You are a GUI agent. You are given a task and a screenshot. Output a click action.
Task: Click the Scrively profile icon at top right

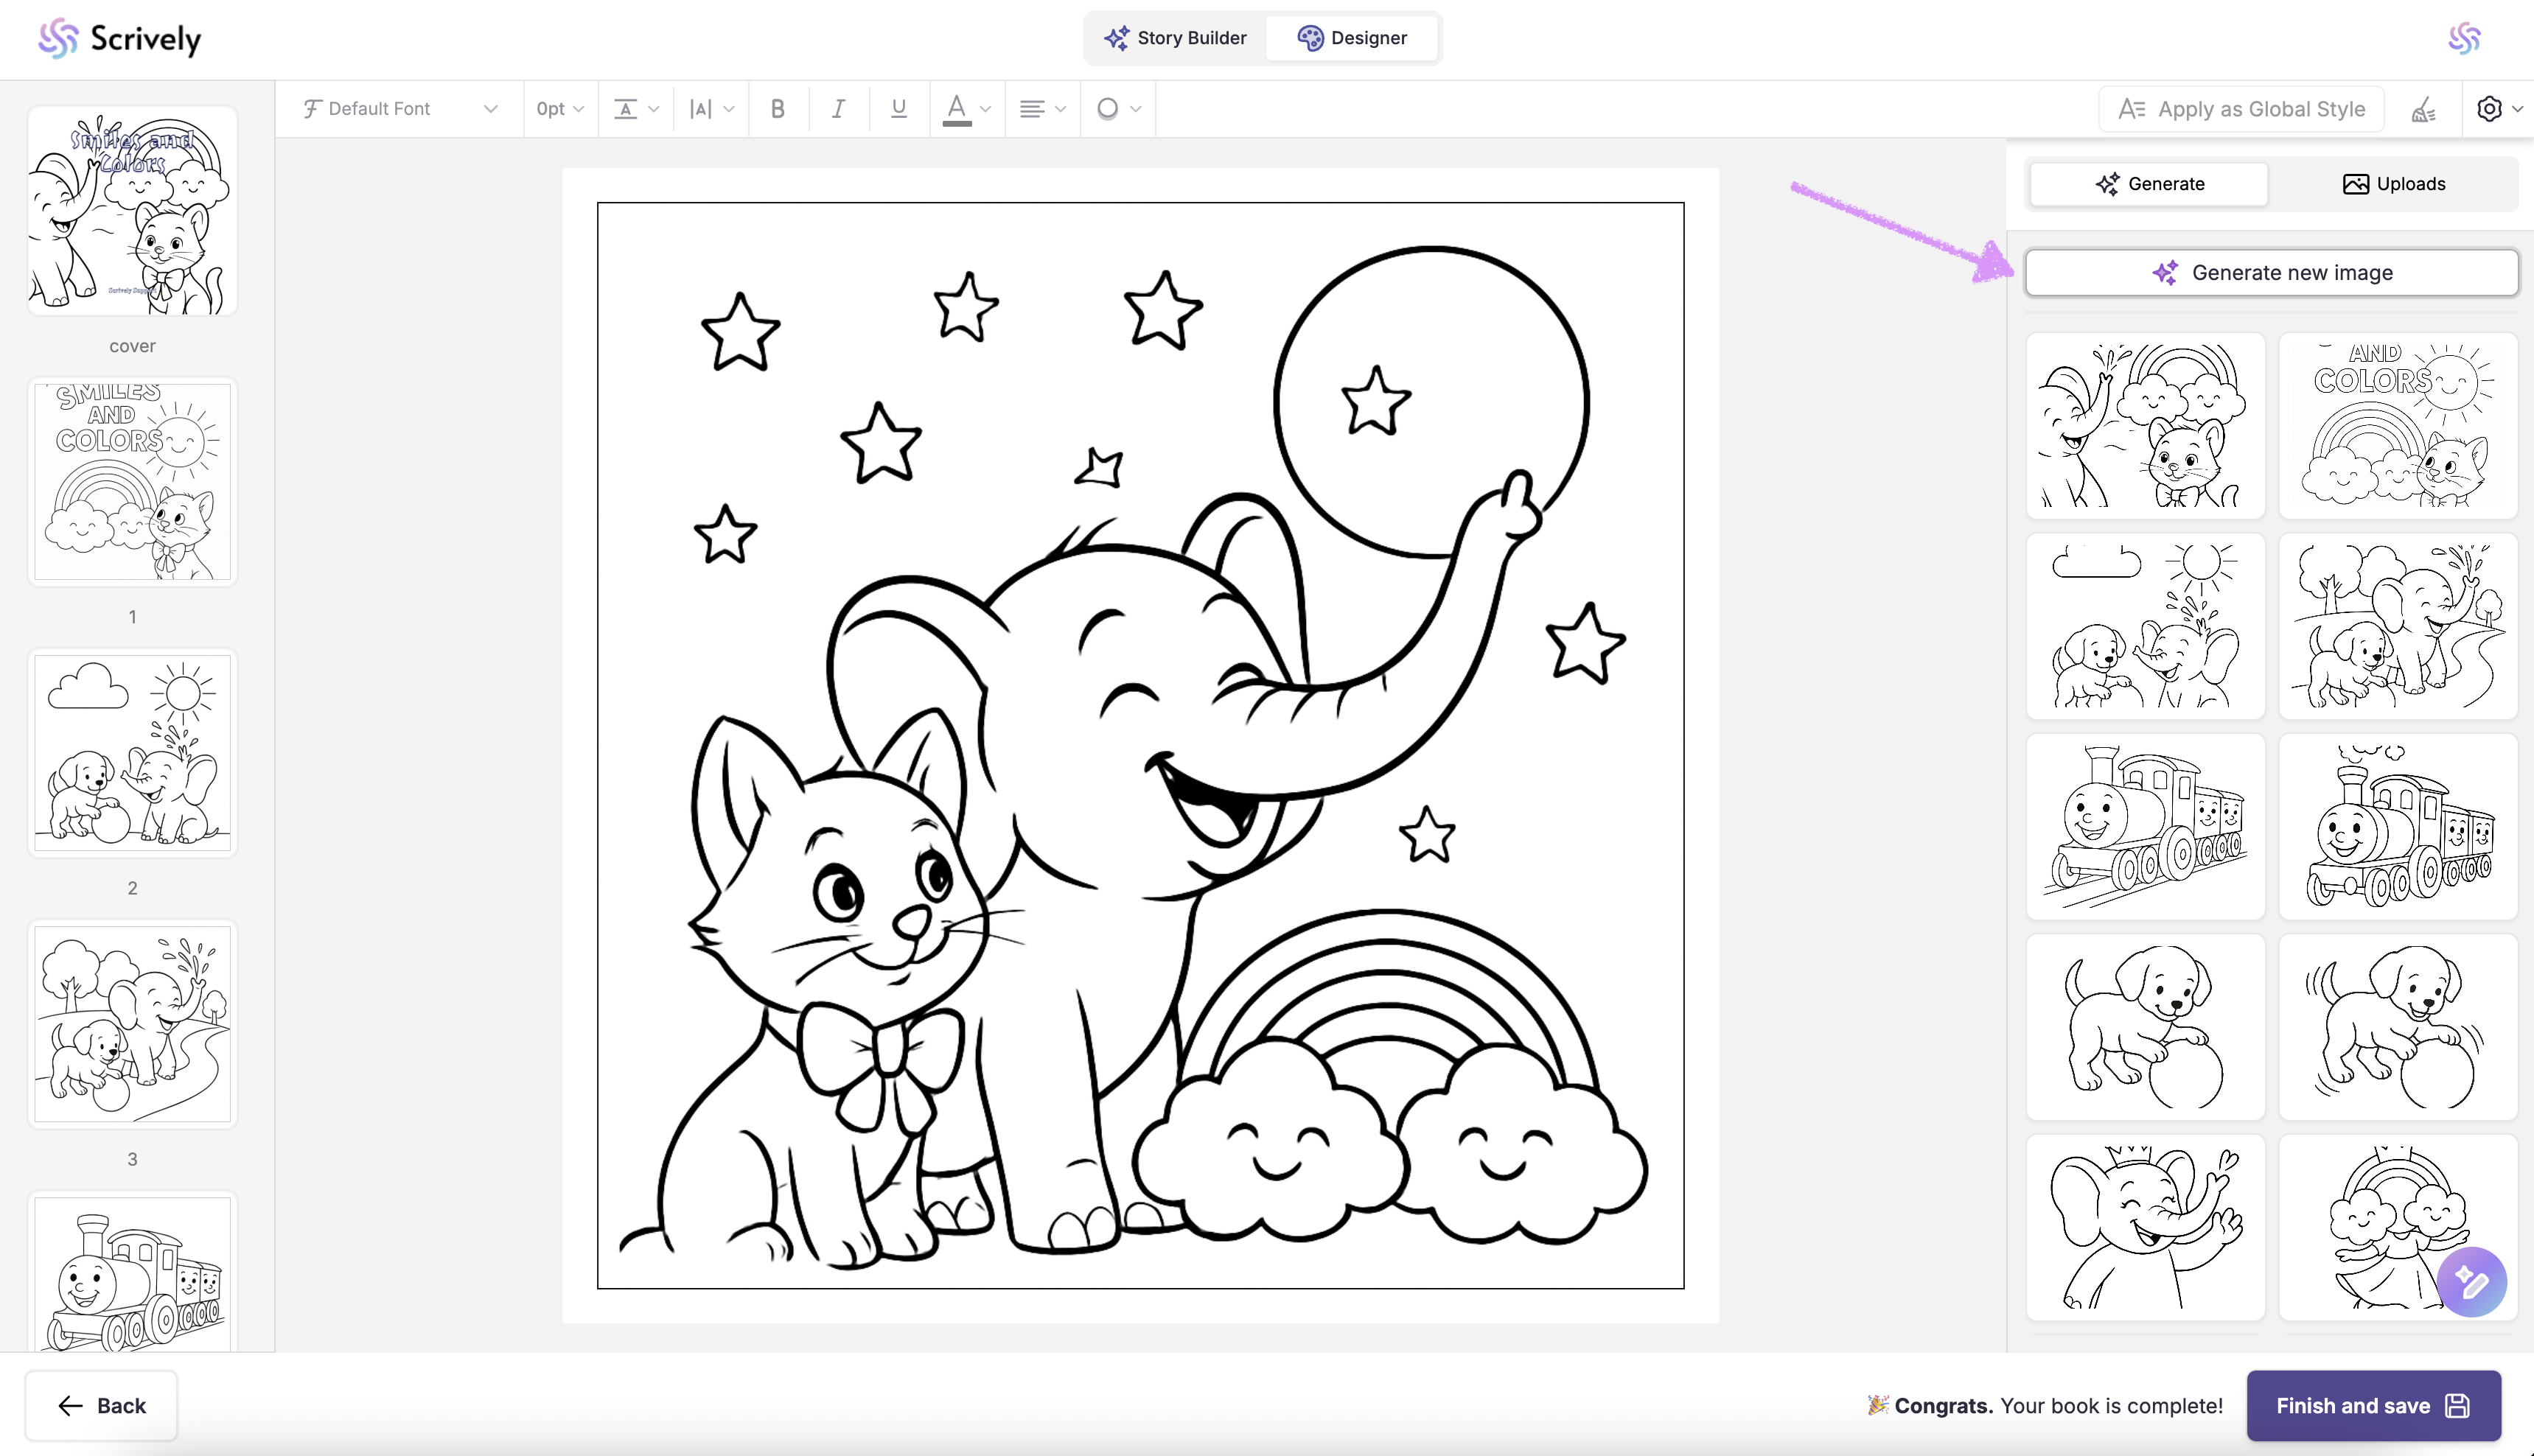point(2464,38)
